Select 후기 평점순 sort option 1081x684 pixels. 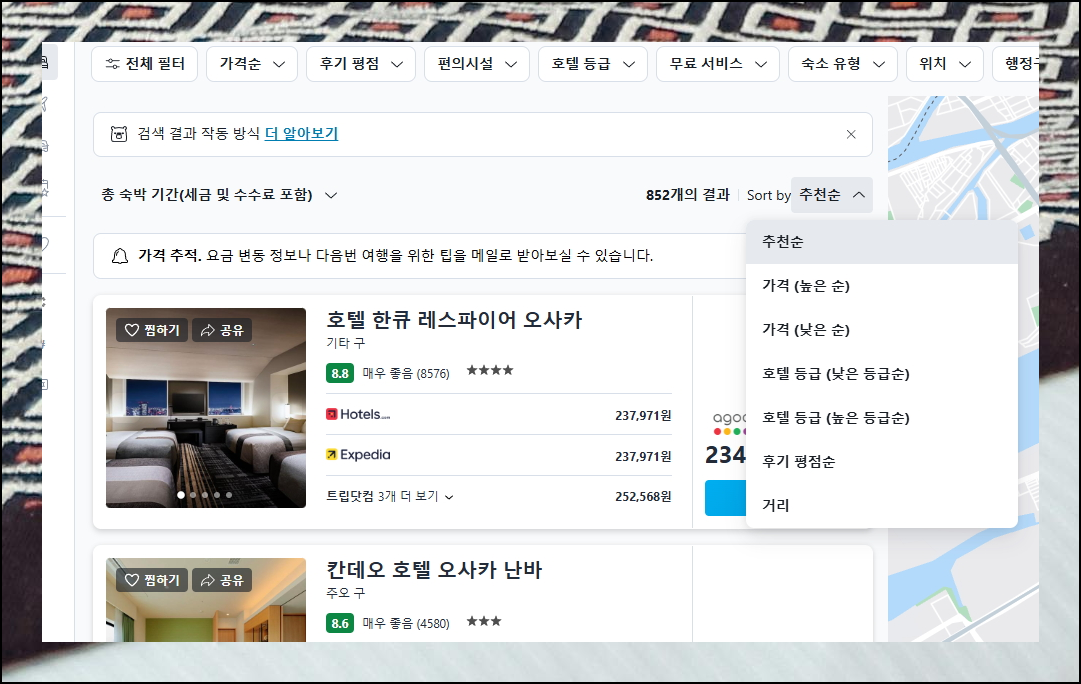pyautogui.click(x=882, y=461)
